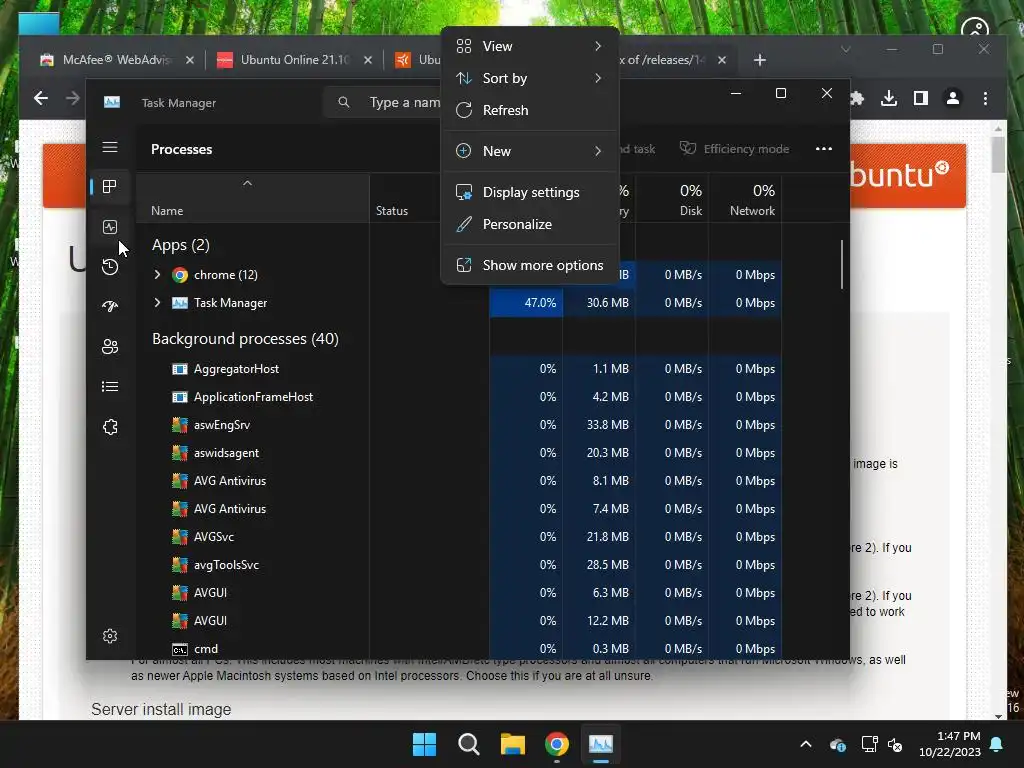
Task: Collapse column sort chevron above Name
Action: coord(247,184)
